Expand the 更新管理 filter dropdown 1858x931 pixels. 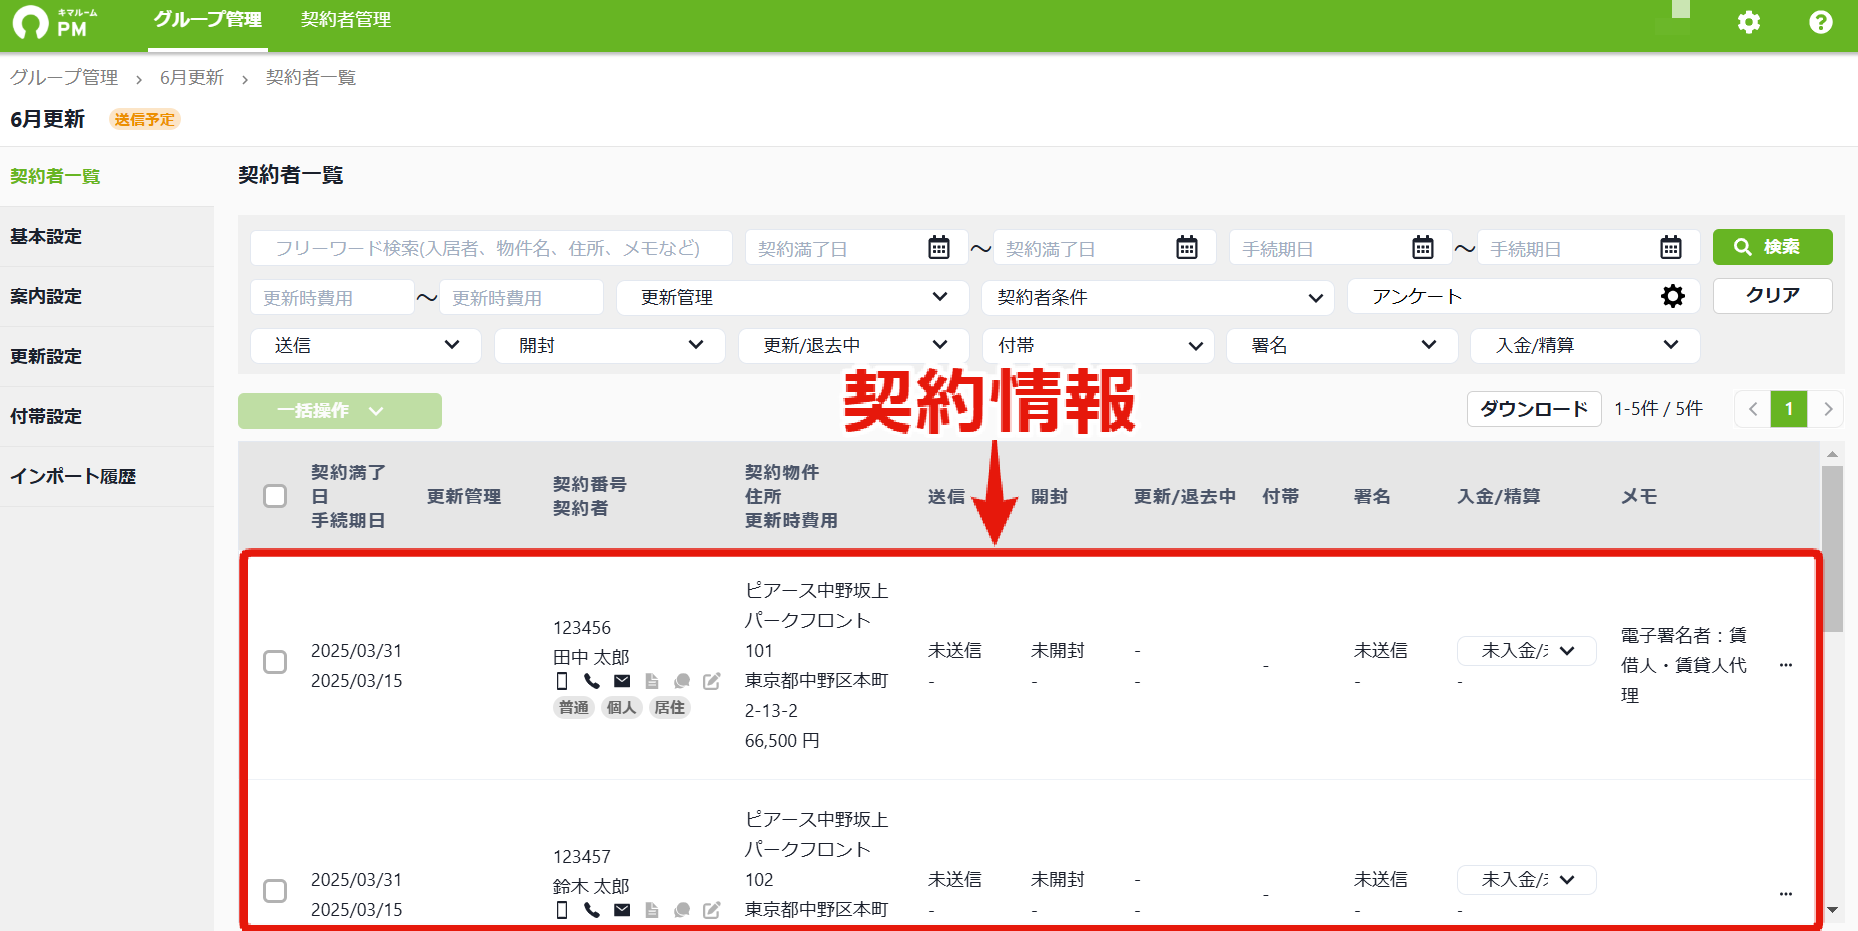coord(793,297)
